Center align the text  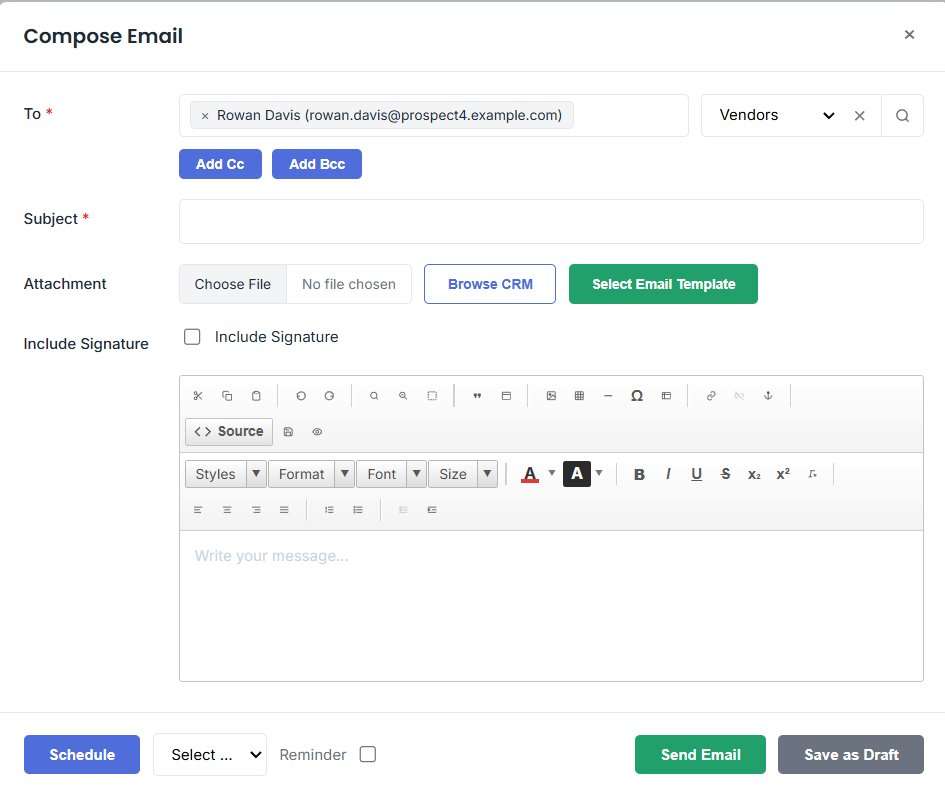[x=227, y=510]
